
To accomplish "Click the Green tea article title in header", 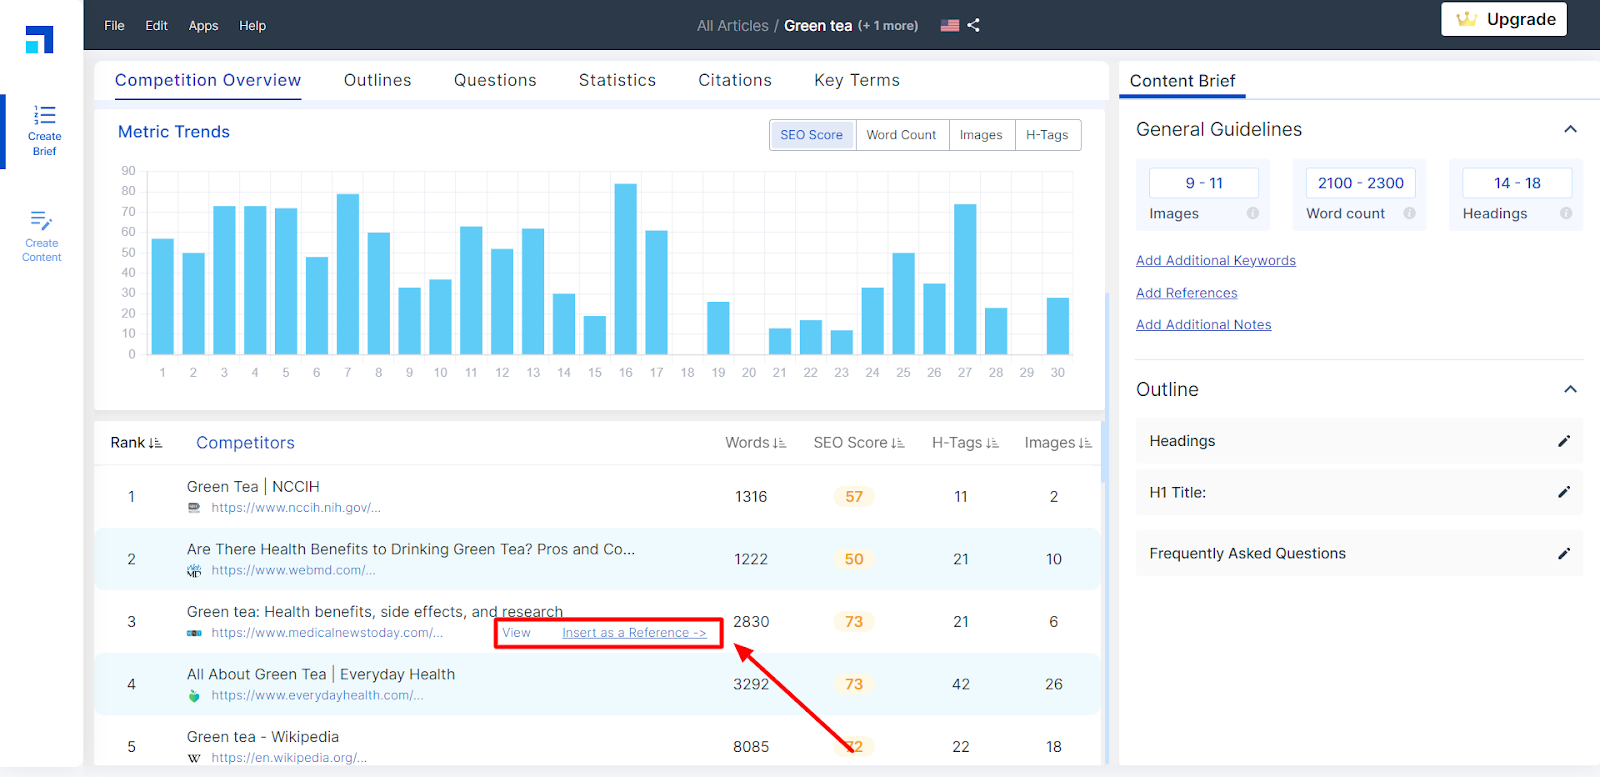I will [818, 26].
